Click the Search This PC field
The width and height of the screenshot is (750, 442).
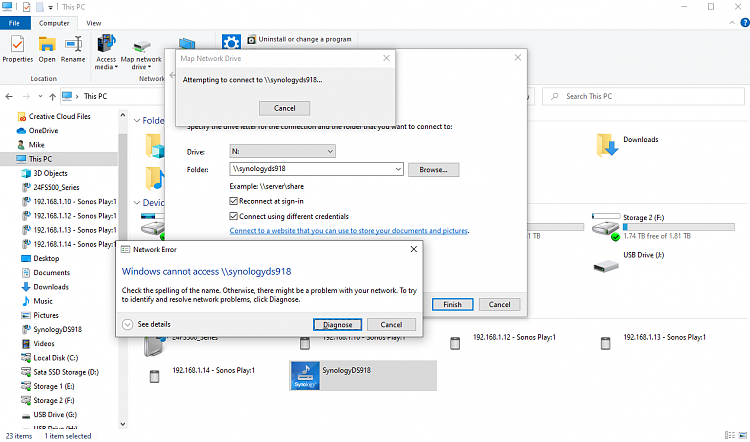click(x=643, y=96)
